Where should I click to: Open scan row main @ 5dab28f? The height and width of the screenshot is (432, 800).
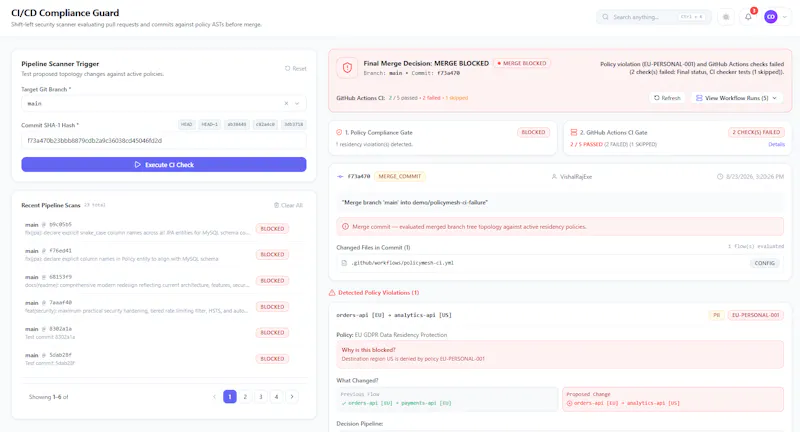(x=164, y=359)
